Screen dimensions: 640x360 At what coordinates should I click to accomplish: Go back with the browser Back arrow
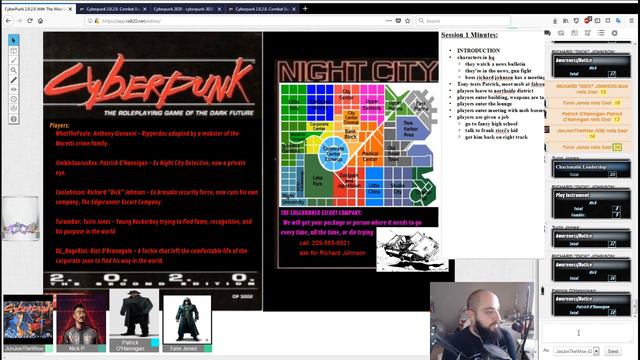point(9,21)
